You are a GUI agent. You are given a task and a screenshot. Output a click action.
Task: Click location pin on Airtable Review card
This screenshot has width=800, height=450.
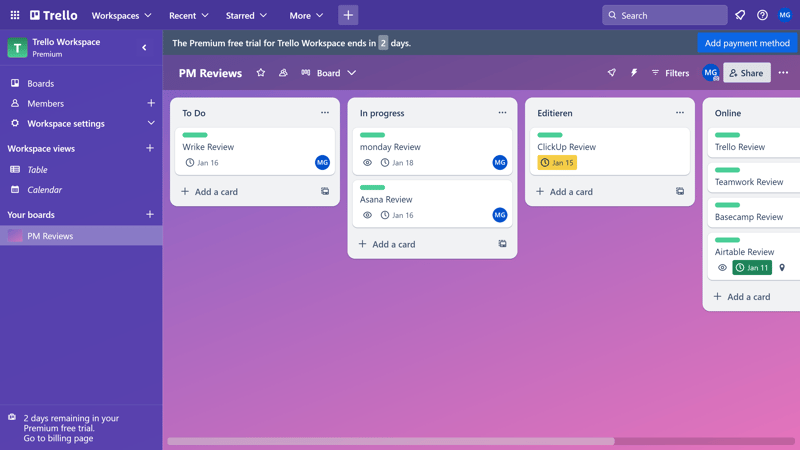(x=782, y=267)
